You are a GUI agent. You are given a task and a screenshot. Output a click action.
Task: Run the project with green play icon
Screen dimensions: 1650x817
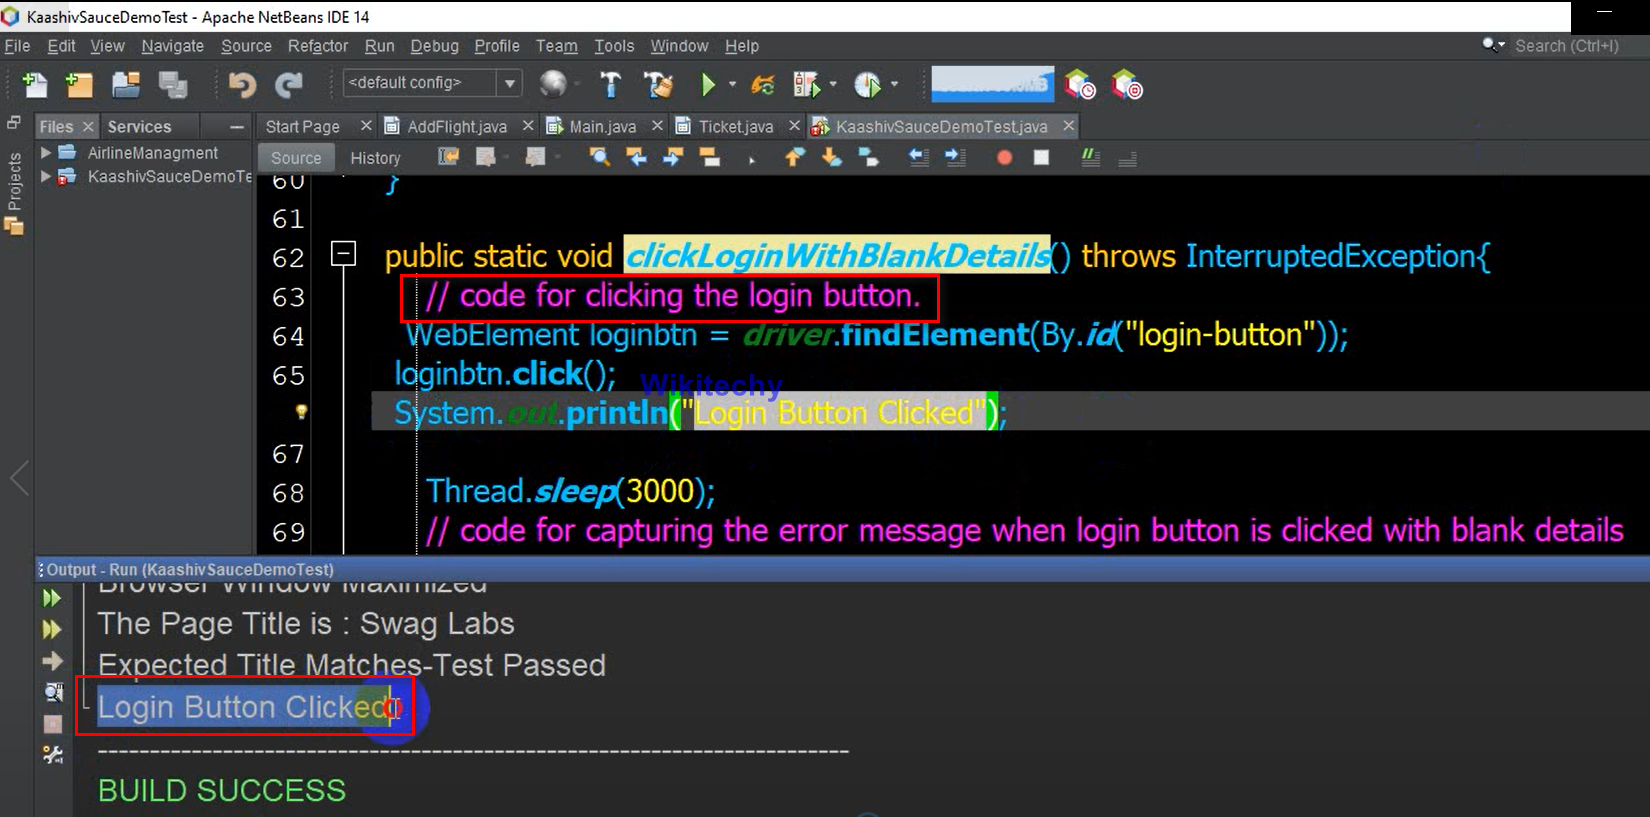708,86
